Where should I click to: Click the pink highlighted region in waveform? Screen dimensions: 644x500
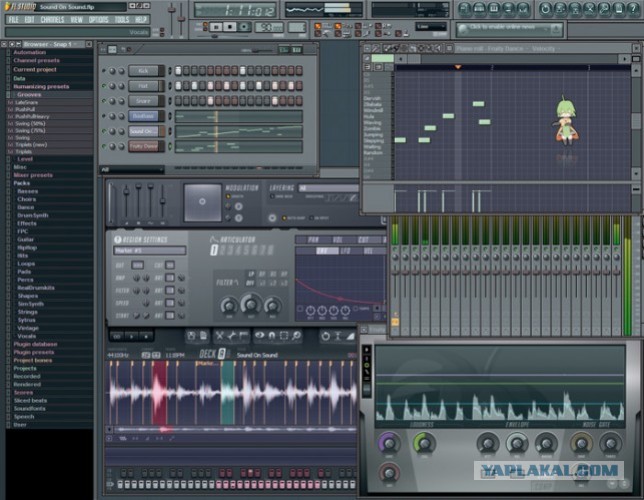tap(159, 394)
